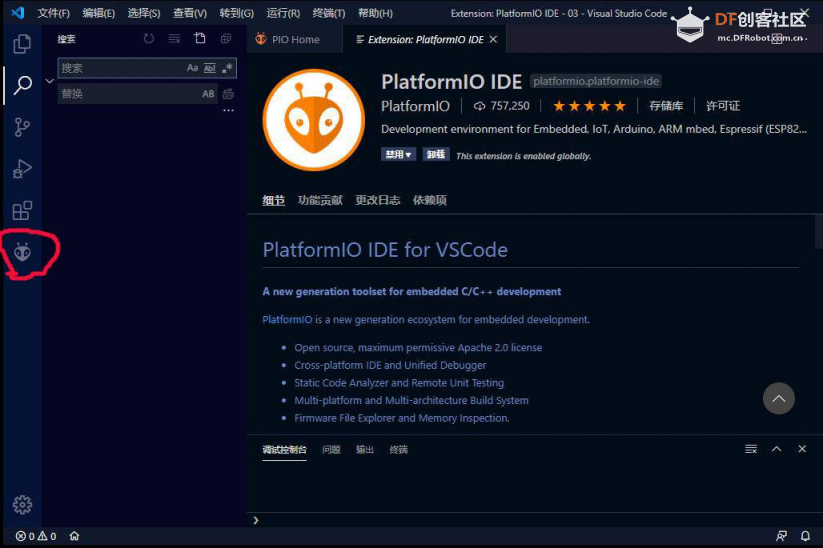
Task: Click the feedback icon in status bar
Action: [782, 536]
